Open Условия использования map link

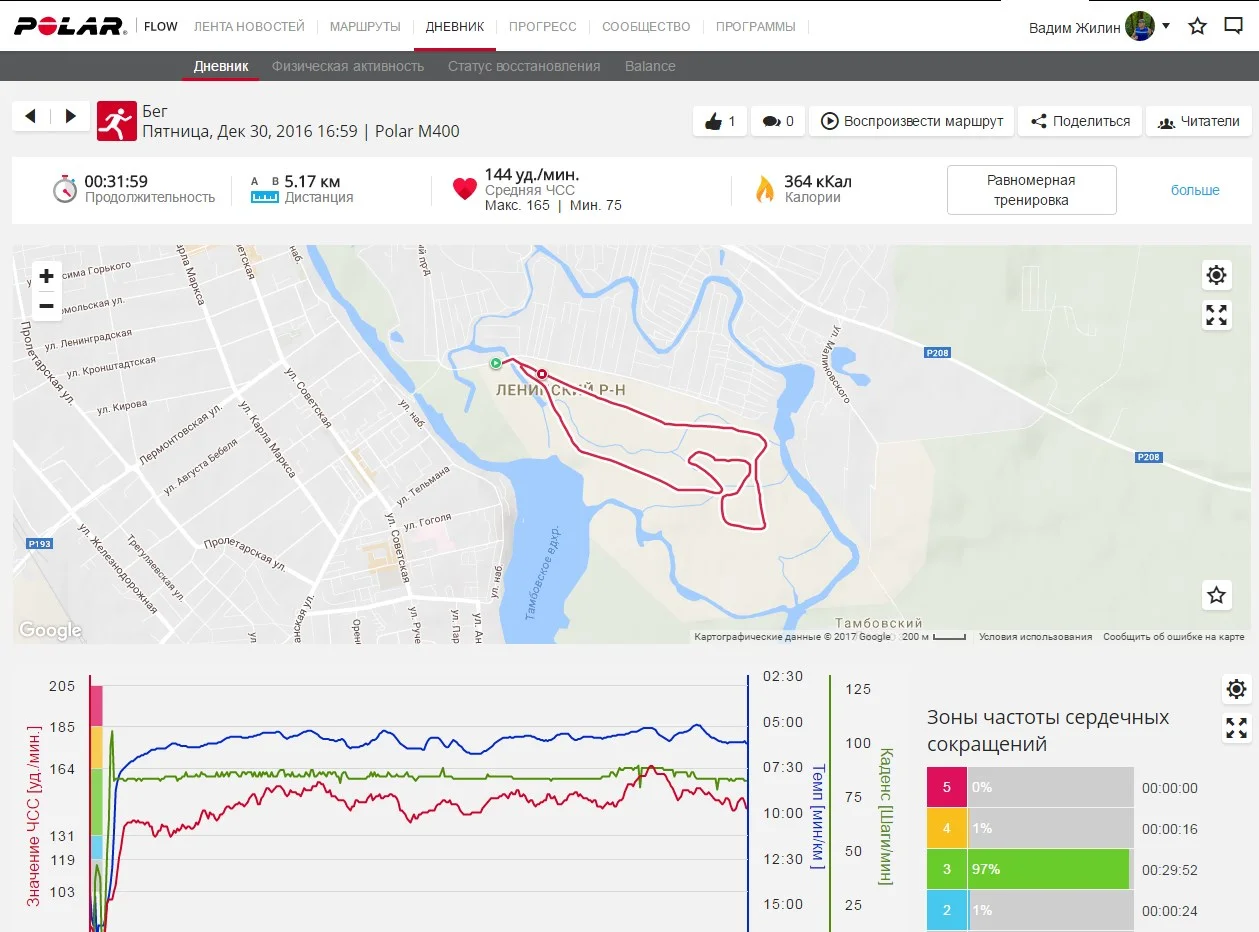click(x=1035, y=637)
